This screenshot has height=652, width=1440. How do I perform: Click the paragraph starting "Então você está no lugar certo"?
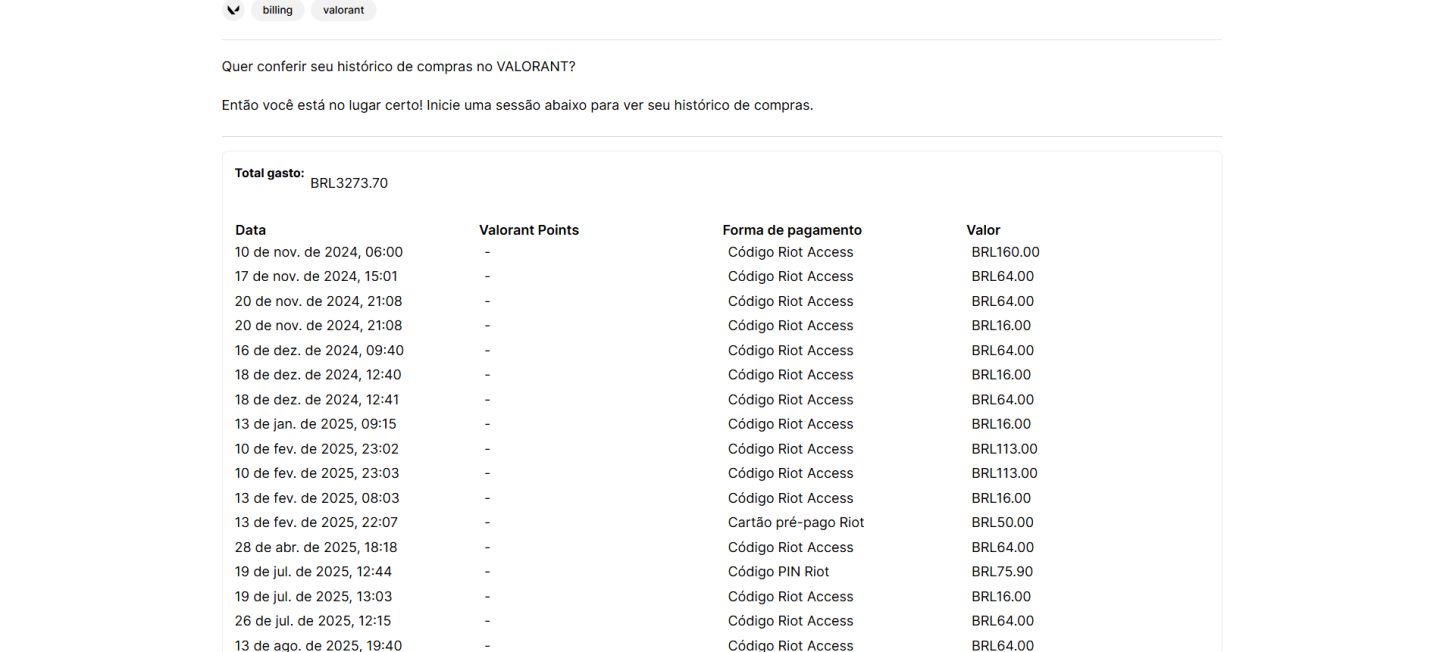517,105
